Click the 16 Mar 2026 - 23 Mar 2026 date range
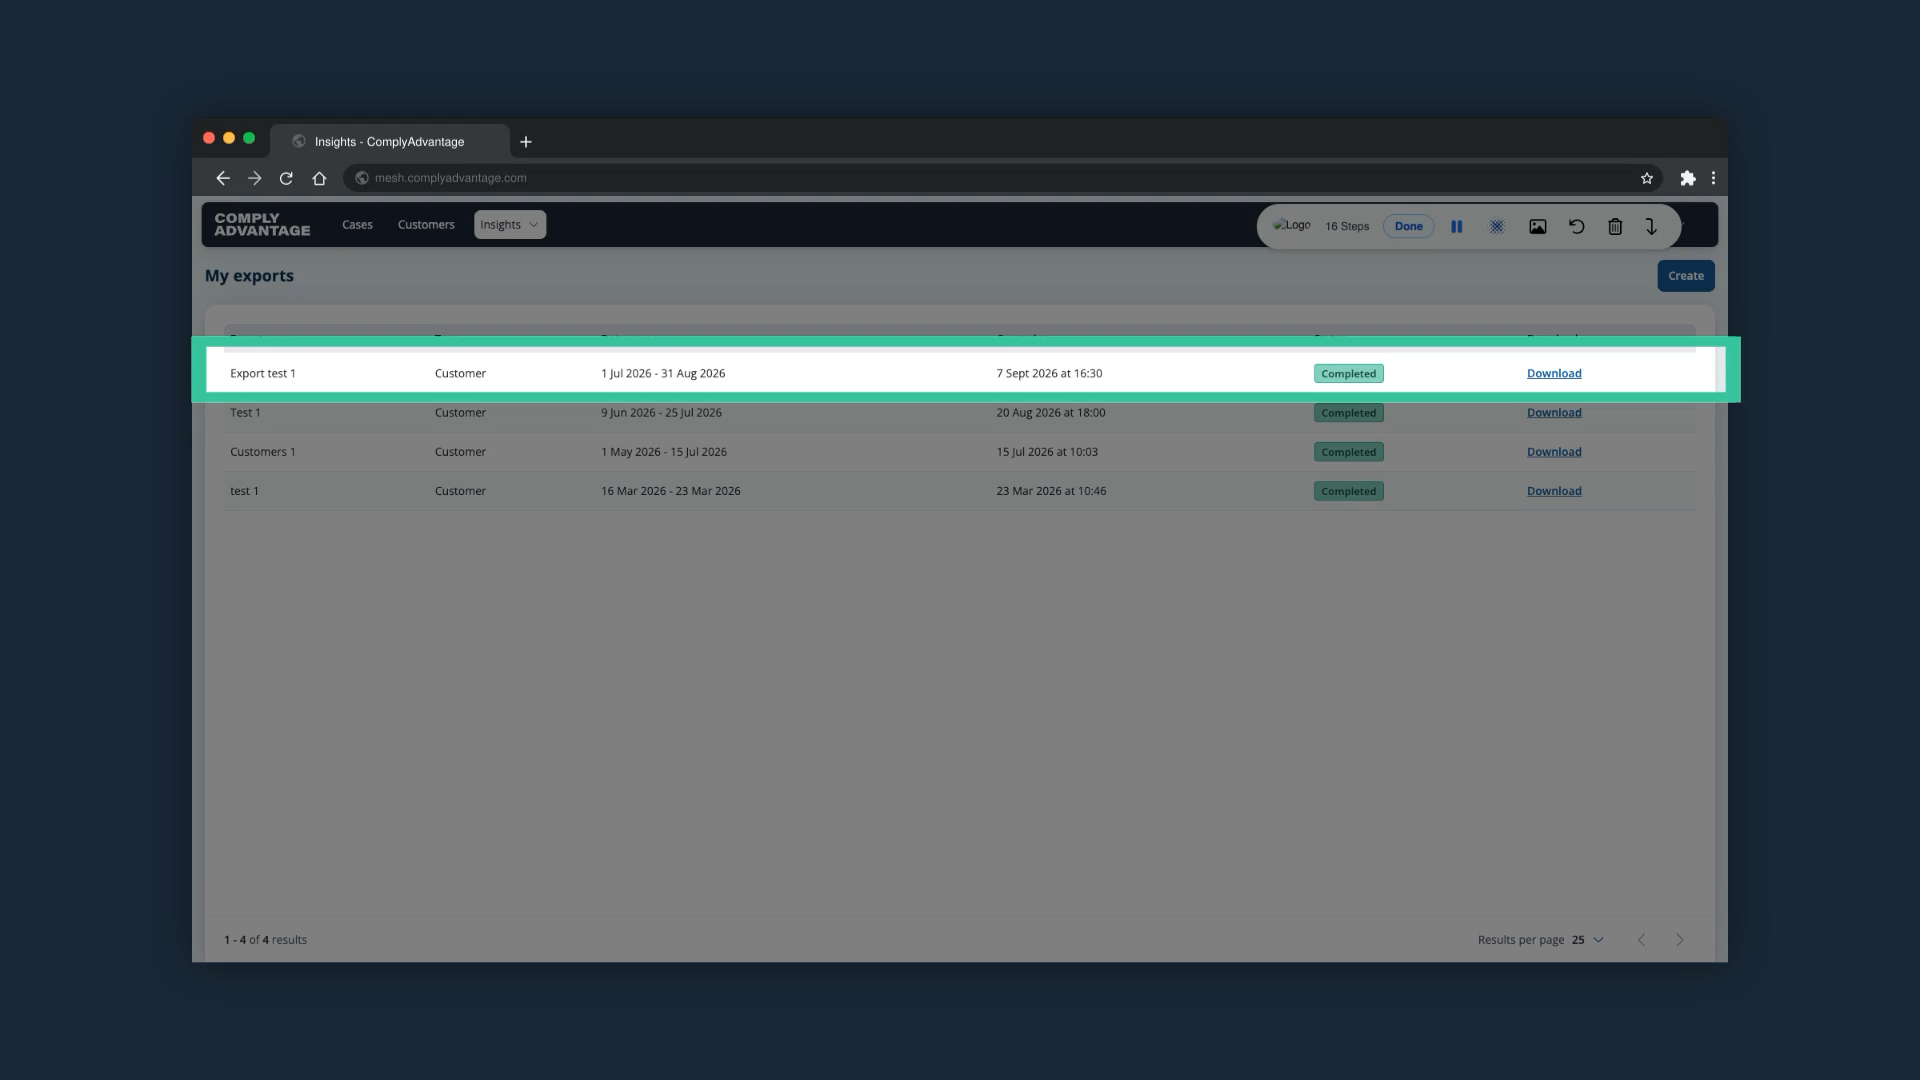Screen dimensions: 1920x1080 pyautogui.click(x=670, y=491)
